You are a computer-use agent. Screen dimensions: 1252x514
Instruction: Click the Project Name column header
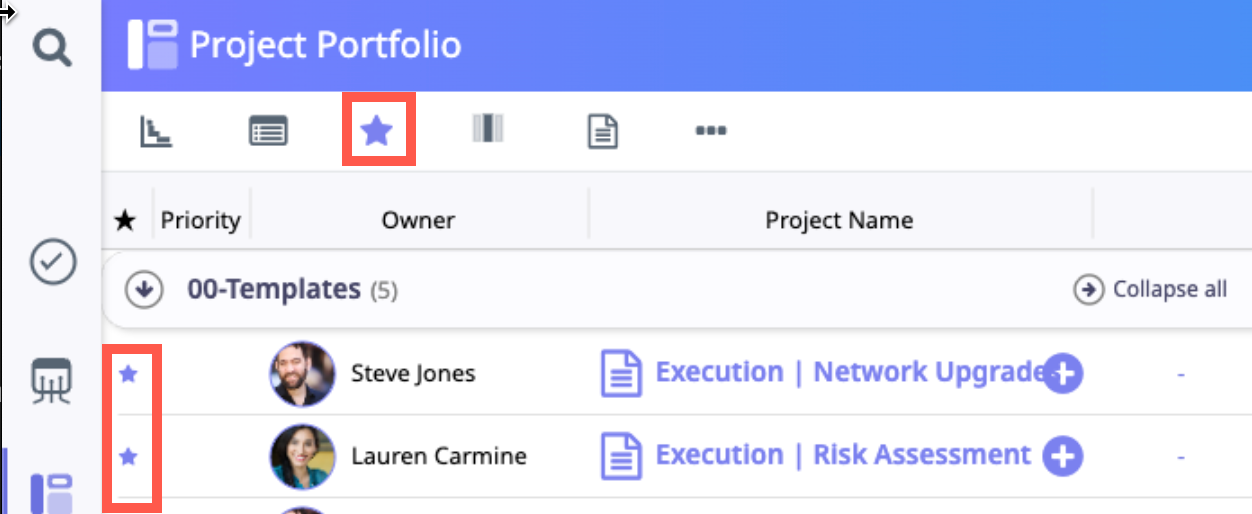839,220
